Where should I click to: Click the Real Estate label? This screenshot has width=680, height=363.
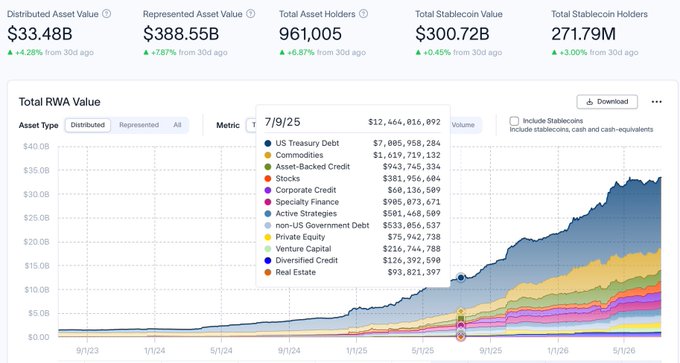tap(295, 272)
